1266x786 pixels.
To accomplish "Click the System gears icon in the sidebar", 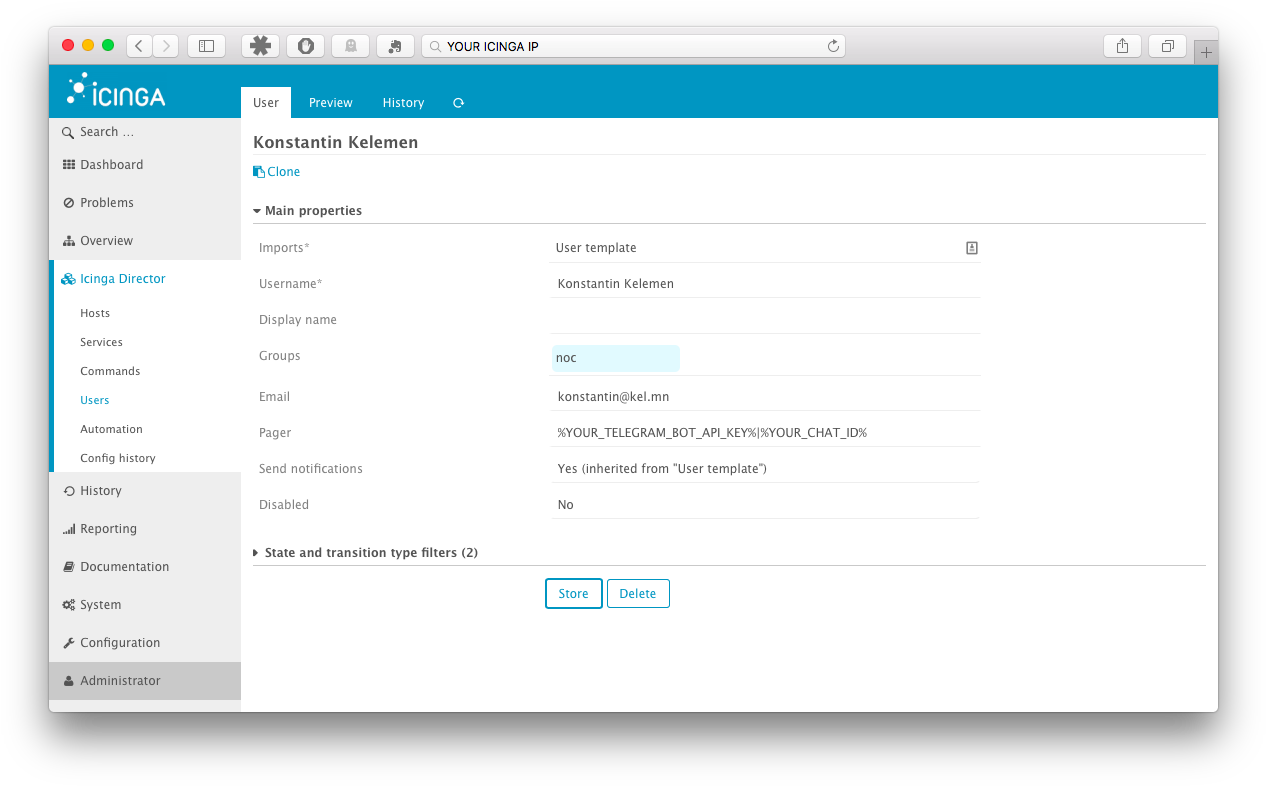I will tap(67, 604).
